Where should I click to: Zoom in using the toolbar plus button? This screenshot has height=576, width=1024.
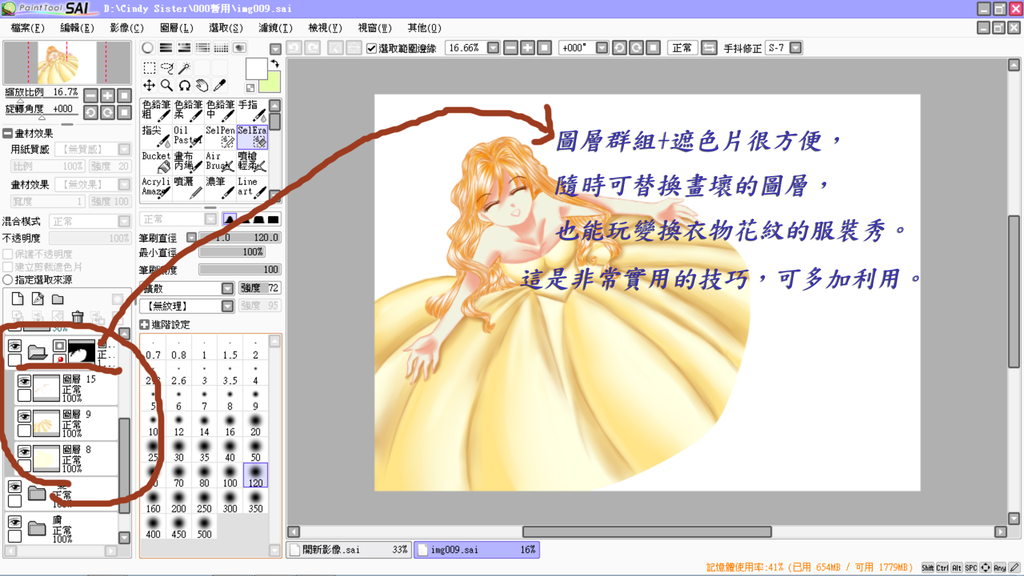(528, 48)
